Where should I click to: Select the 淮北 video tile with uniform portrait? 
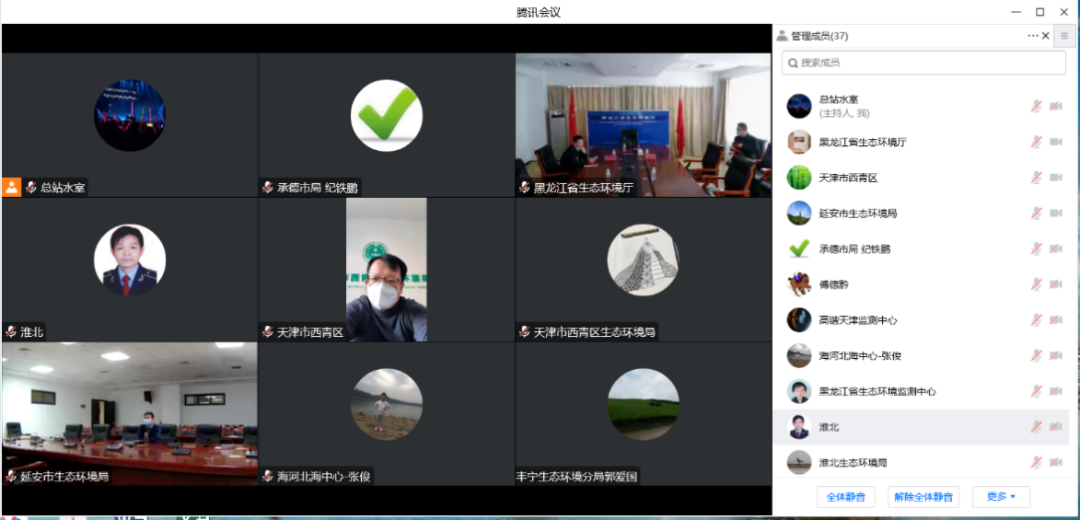point(130,270)
